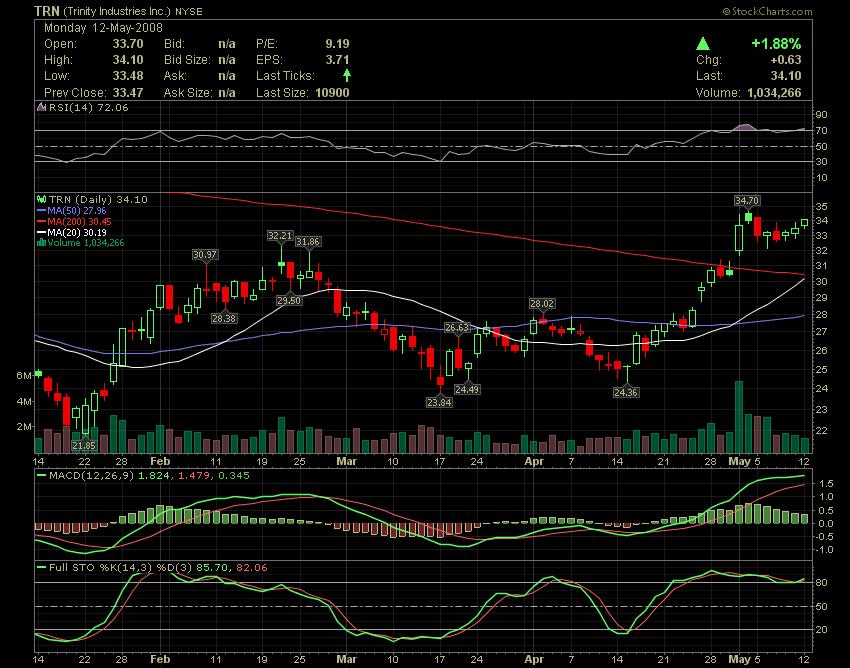The image size is (850, 668).
Task: Click the green line before MACD(12,26,9)
Action: [x=41, y=476]
